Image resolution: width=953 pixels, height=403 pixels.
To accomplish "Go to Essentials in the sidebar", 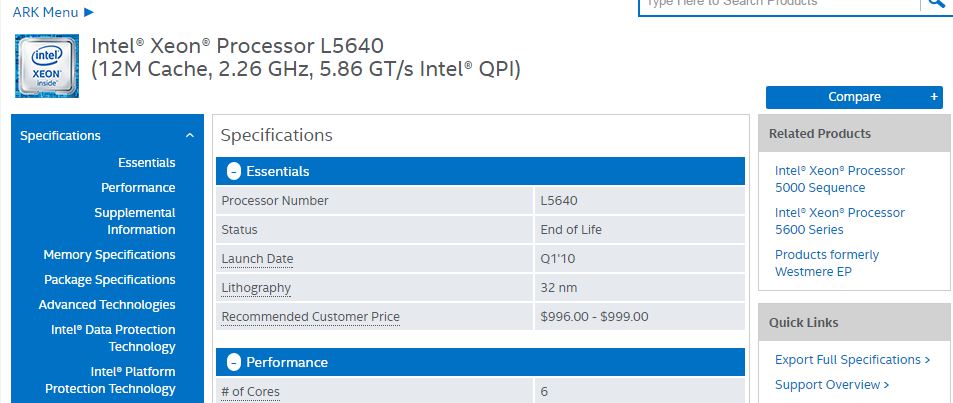I will 146,163.
